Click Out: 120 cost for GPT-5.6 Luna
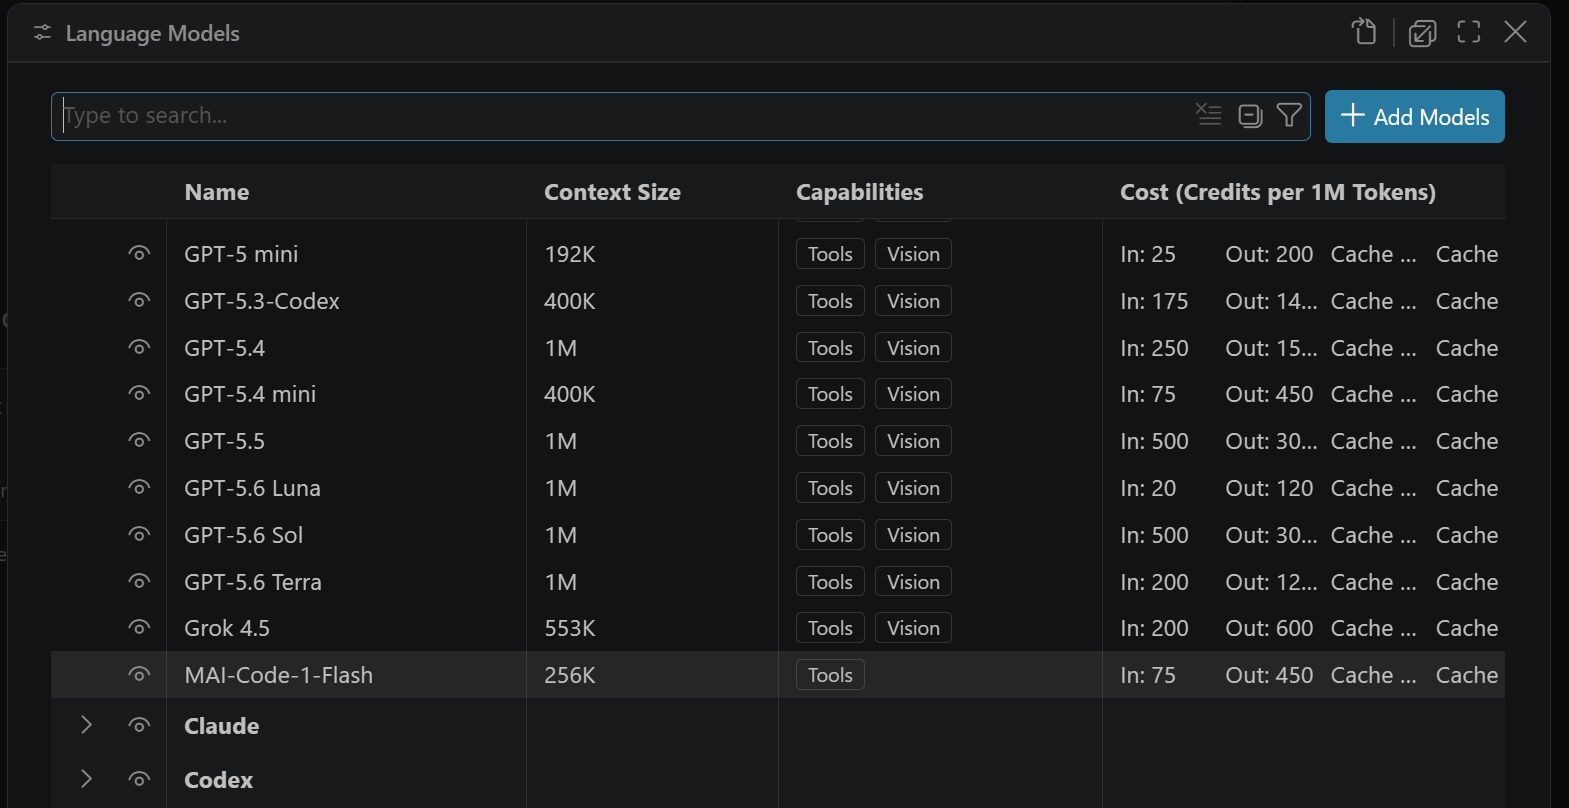The image size is (1569, 808). coord(1269,488)
